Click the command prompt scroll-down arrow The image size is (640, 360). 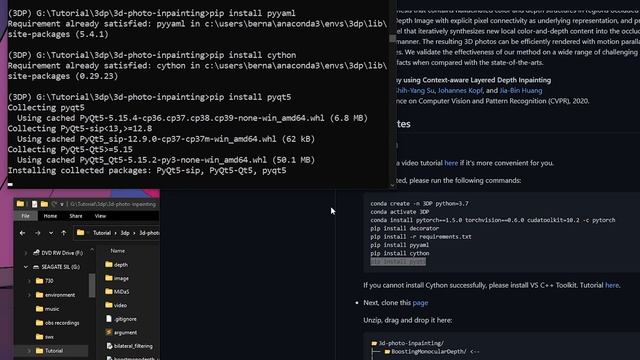(x=392, y=185)
